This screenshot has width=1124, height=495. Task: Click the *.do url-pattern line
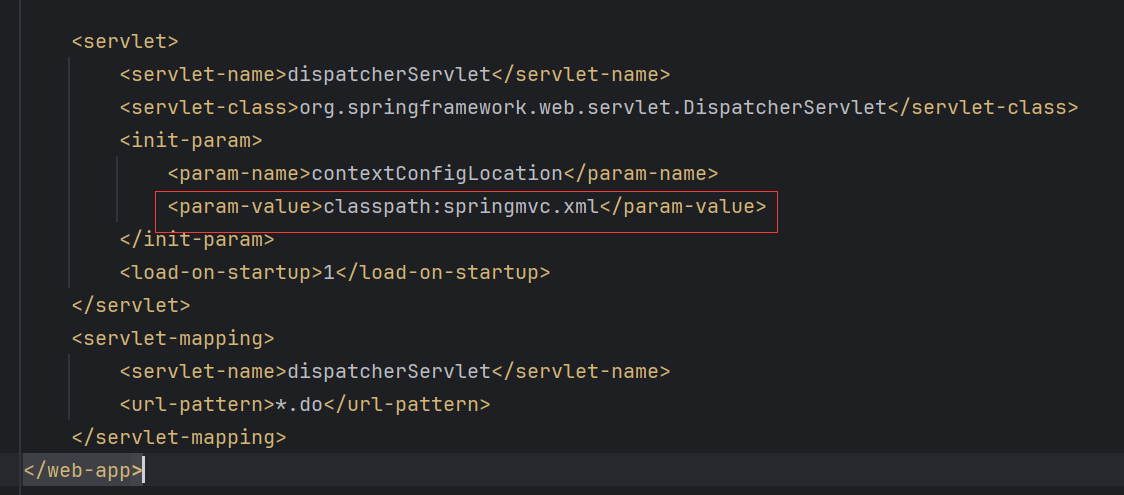(305, 405)
